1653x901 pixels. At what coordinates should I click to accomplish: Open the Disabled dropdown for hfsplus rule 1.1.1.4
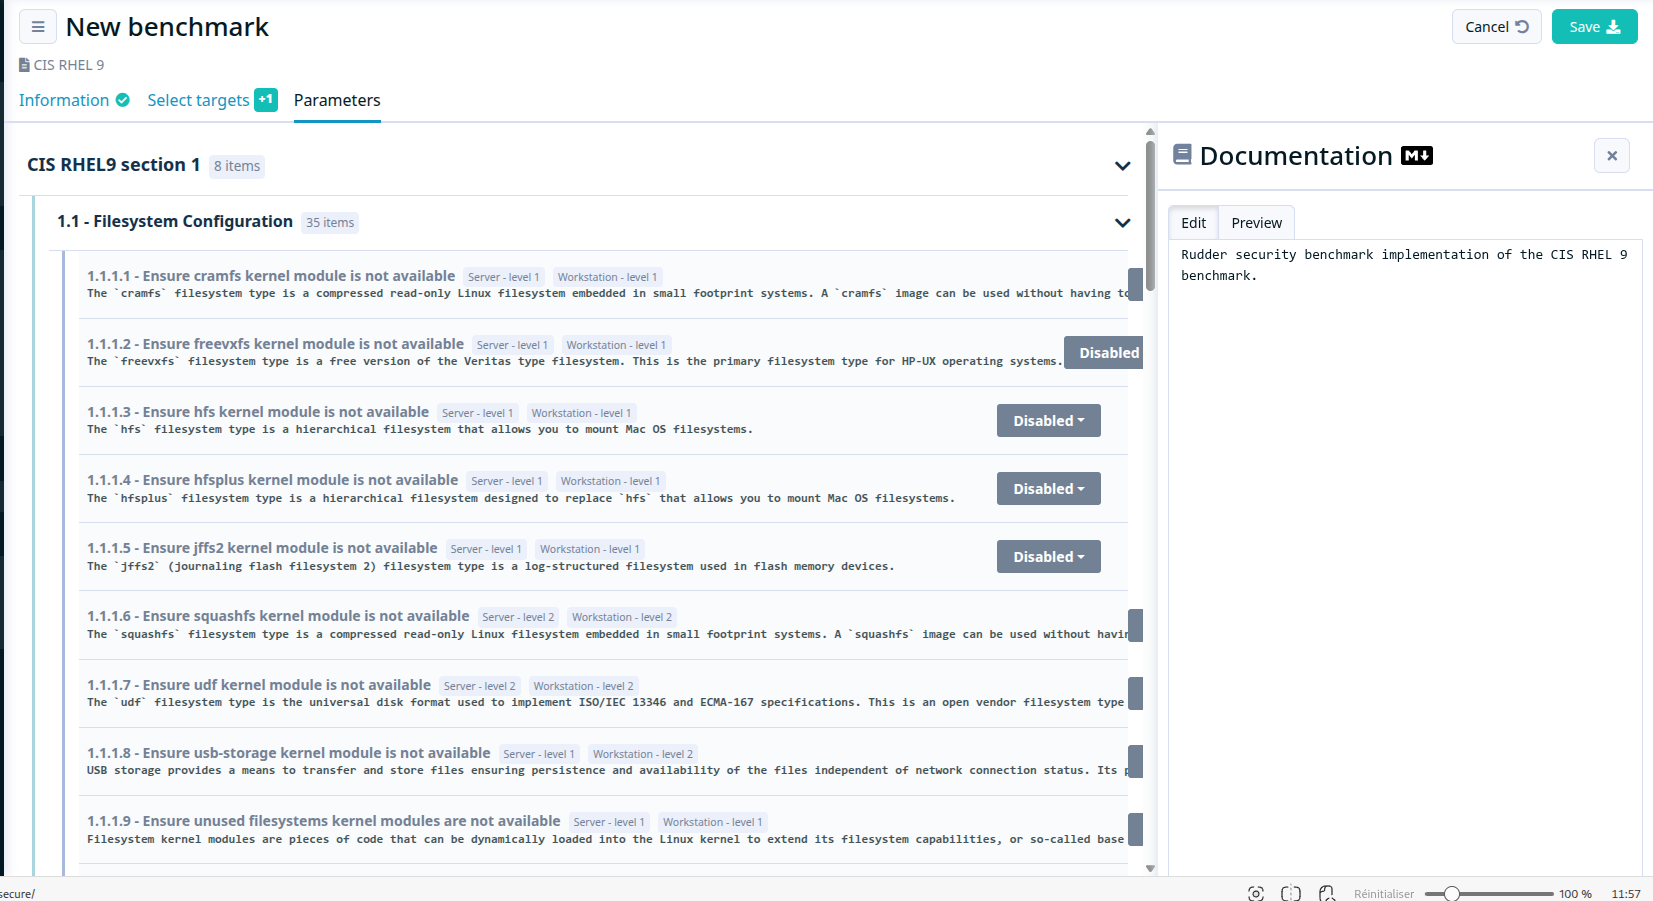[x=1049, y=489]
